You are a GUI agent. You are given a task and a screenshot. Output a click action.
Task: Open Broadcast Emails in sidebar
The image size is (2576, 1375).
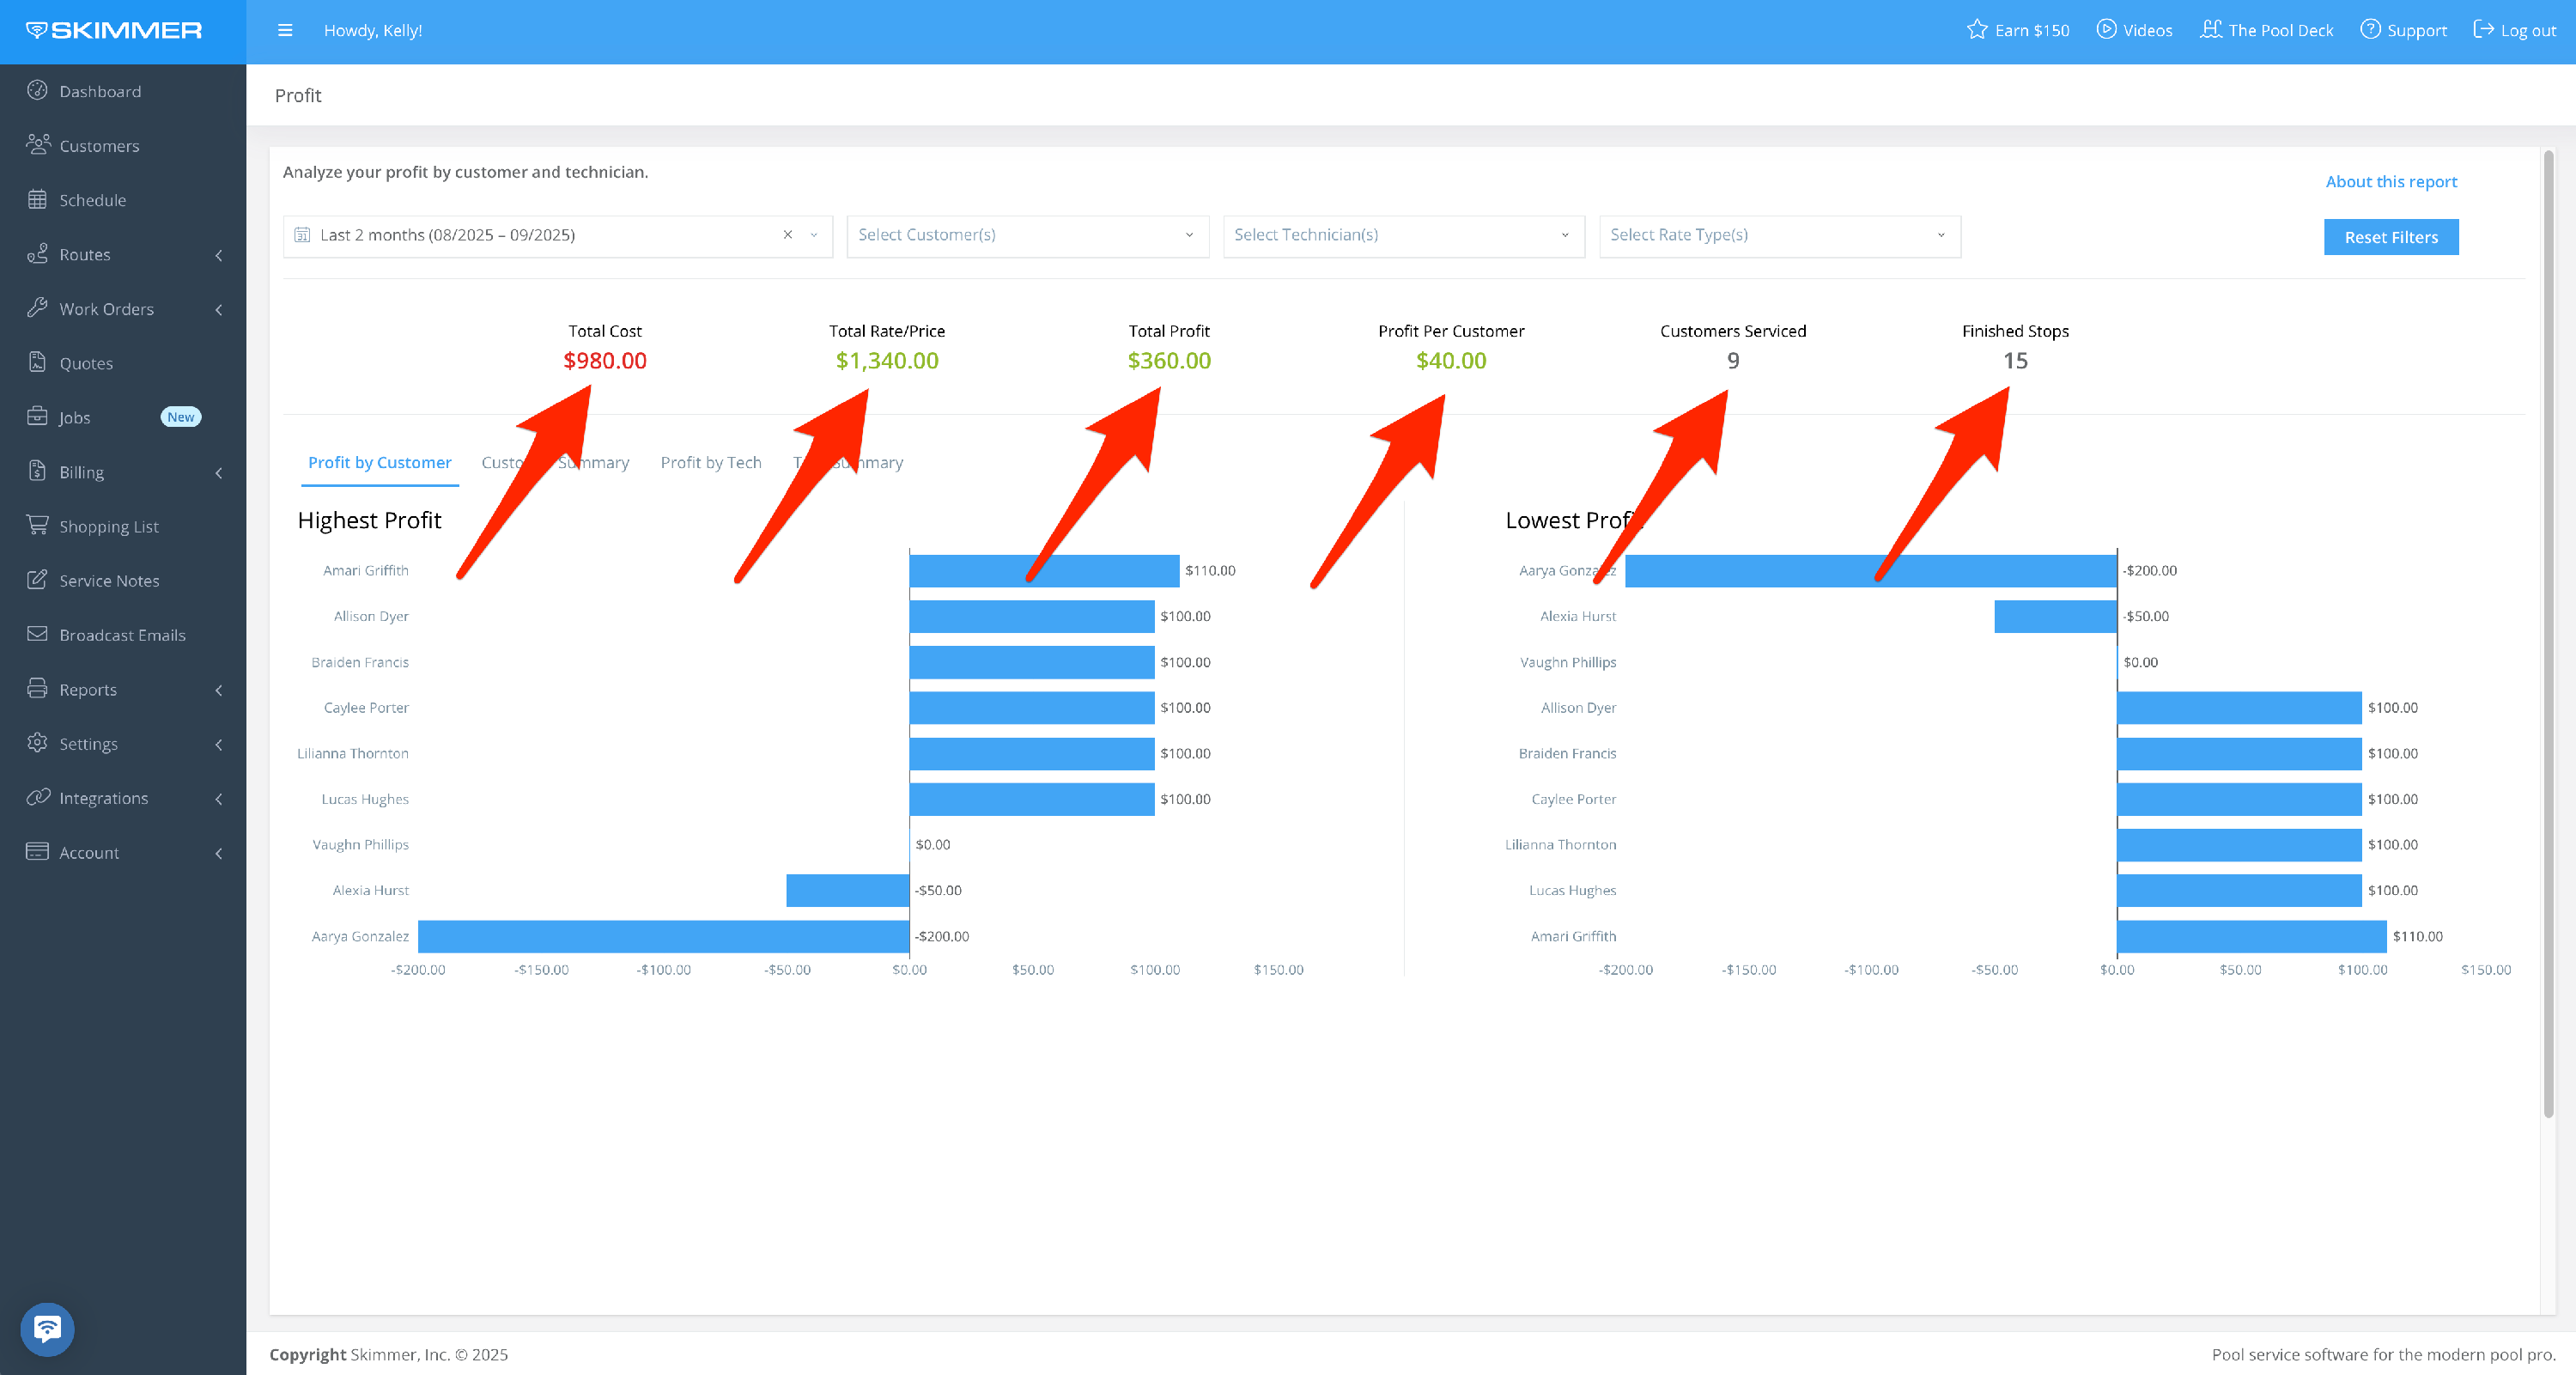click(122, 635)
